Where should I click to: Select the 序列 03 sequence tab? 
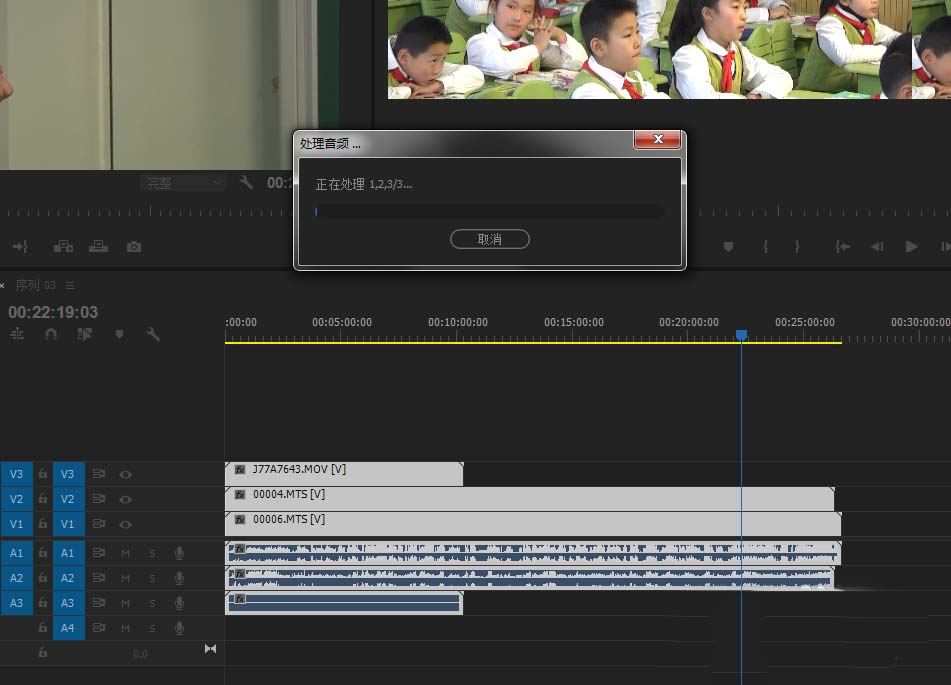[35, 285]
